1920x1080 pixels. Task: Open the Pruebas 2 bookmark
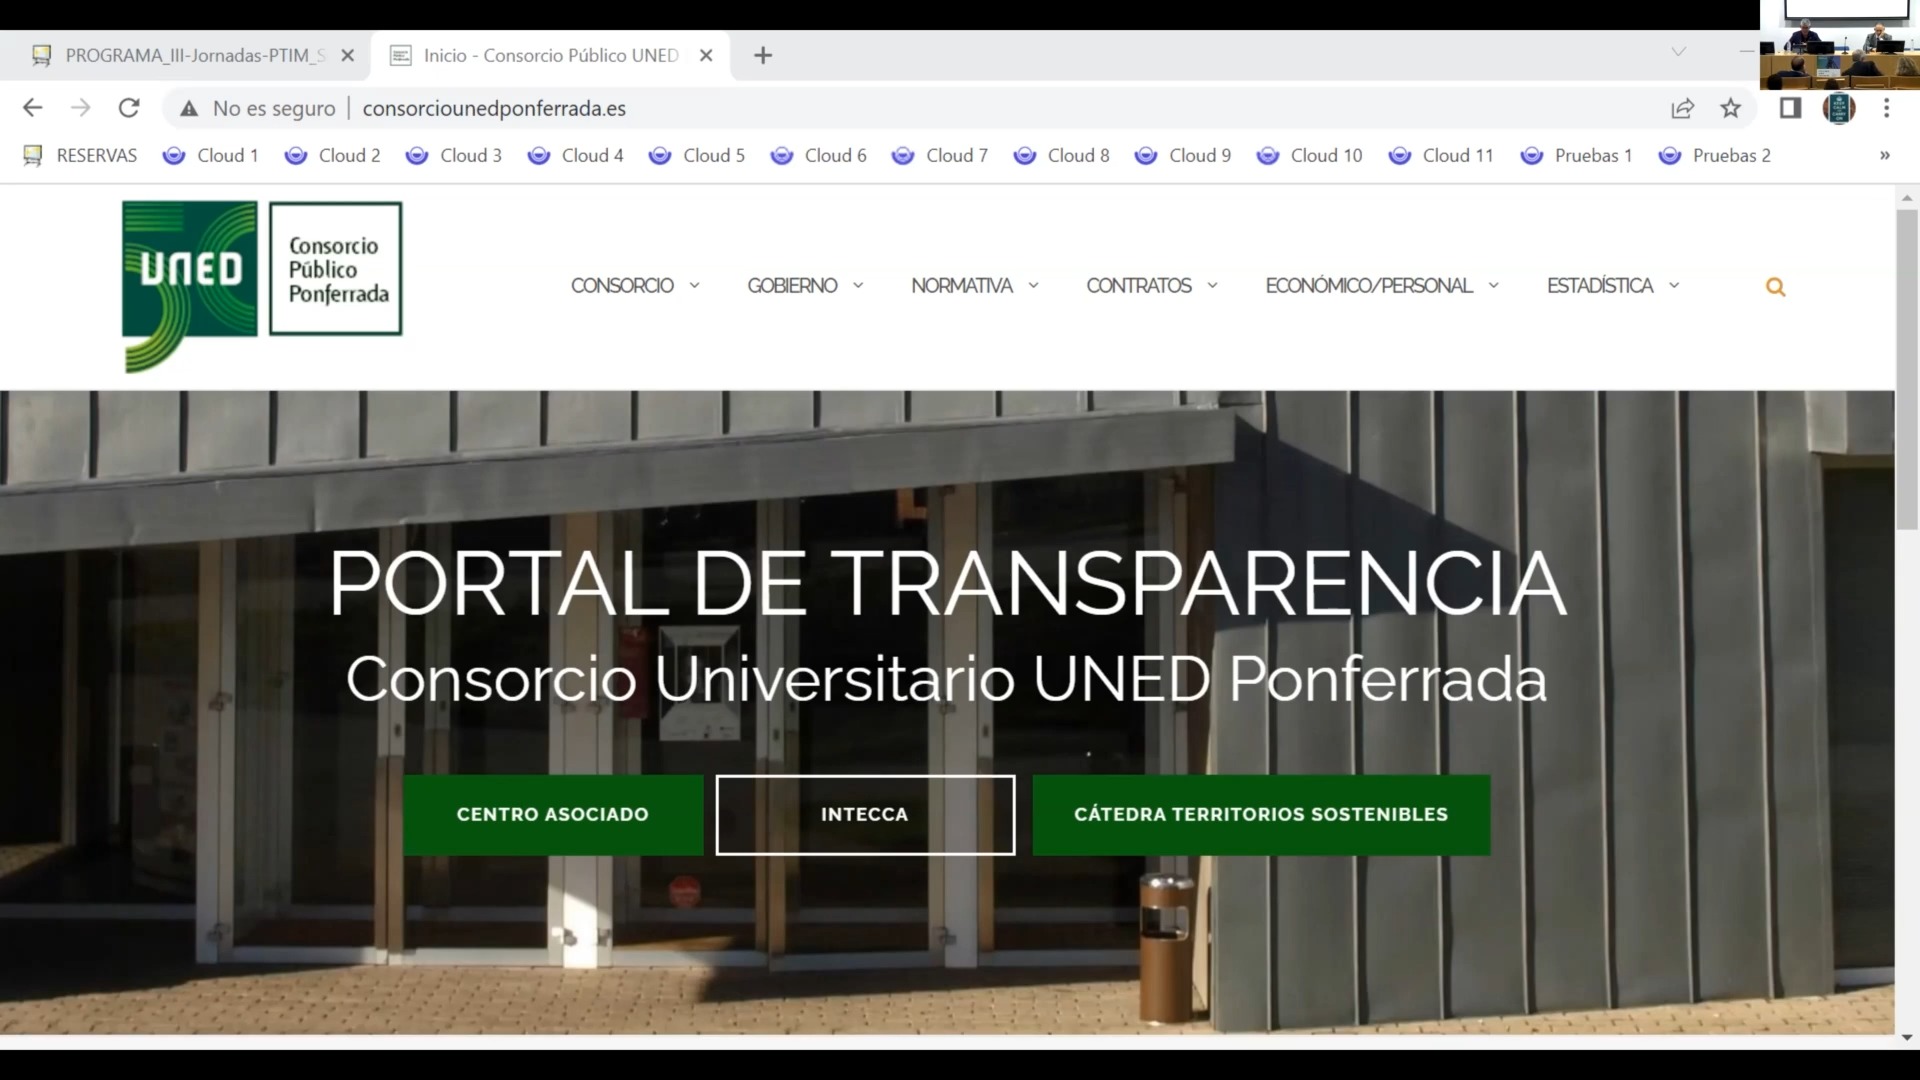click(1715, 155)
